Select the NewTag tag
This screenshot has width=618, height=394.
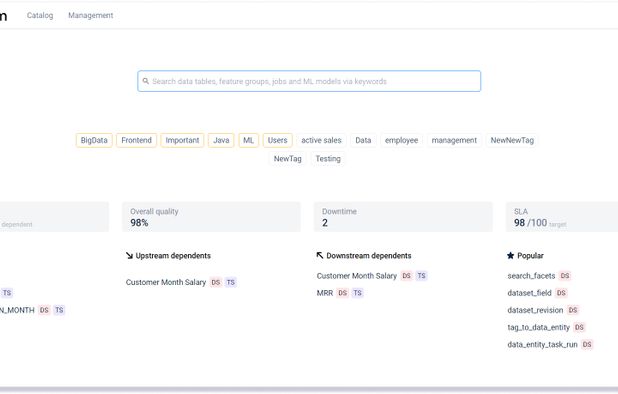tap(288, 159)
